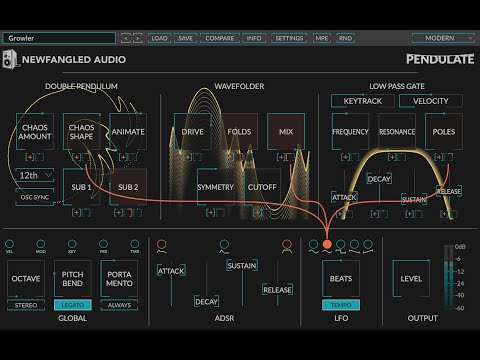Select the highlighted orange LFO waveform icon
This screenshot has height=360, width=480.
click(327, 245)
